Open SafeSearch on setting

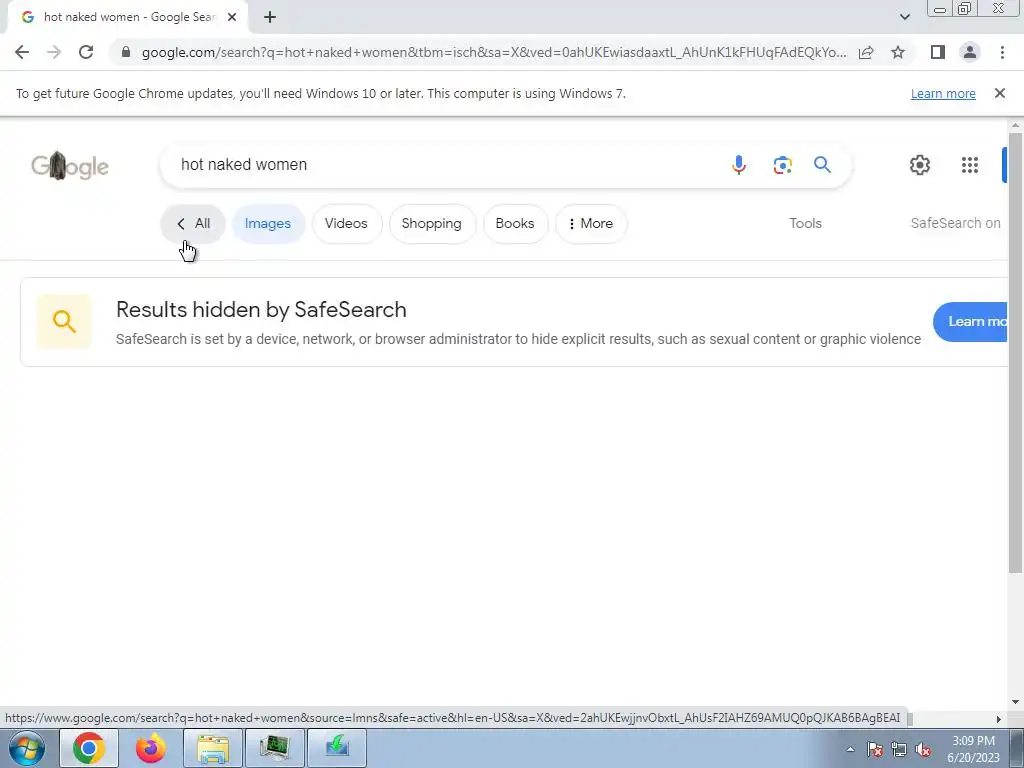coord(955,223)
